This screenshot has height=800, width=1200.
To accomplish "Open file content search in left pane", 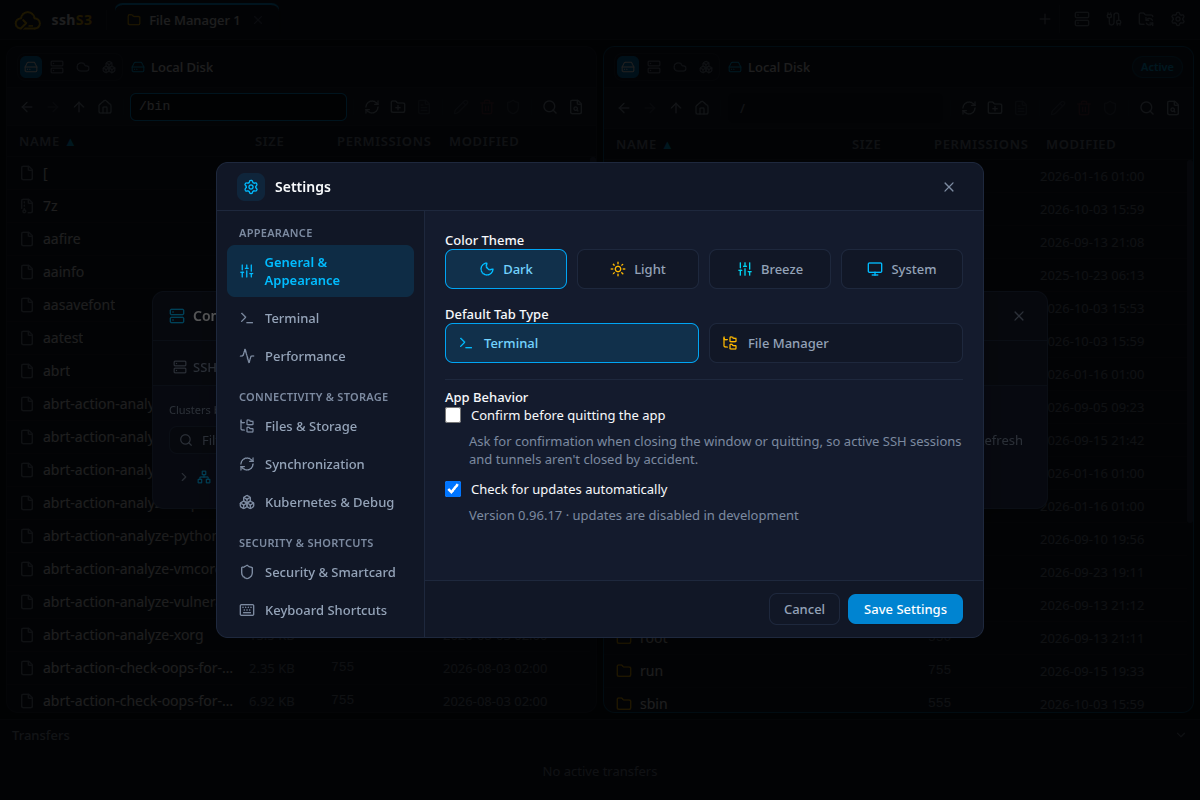I will pyautogui.click(x=576, y=107).
